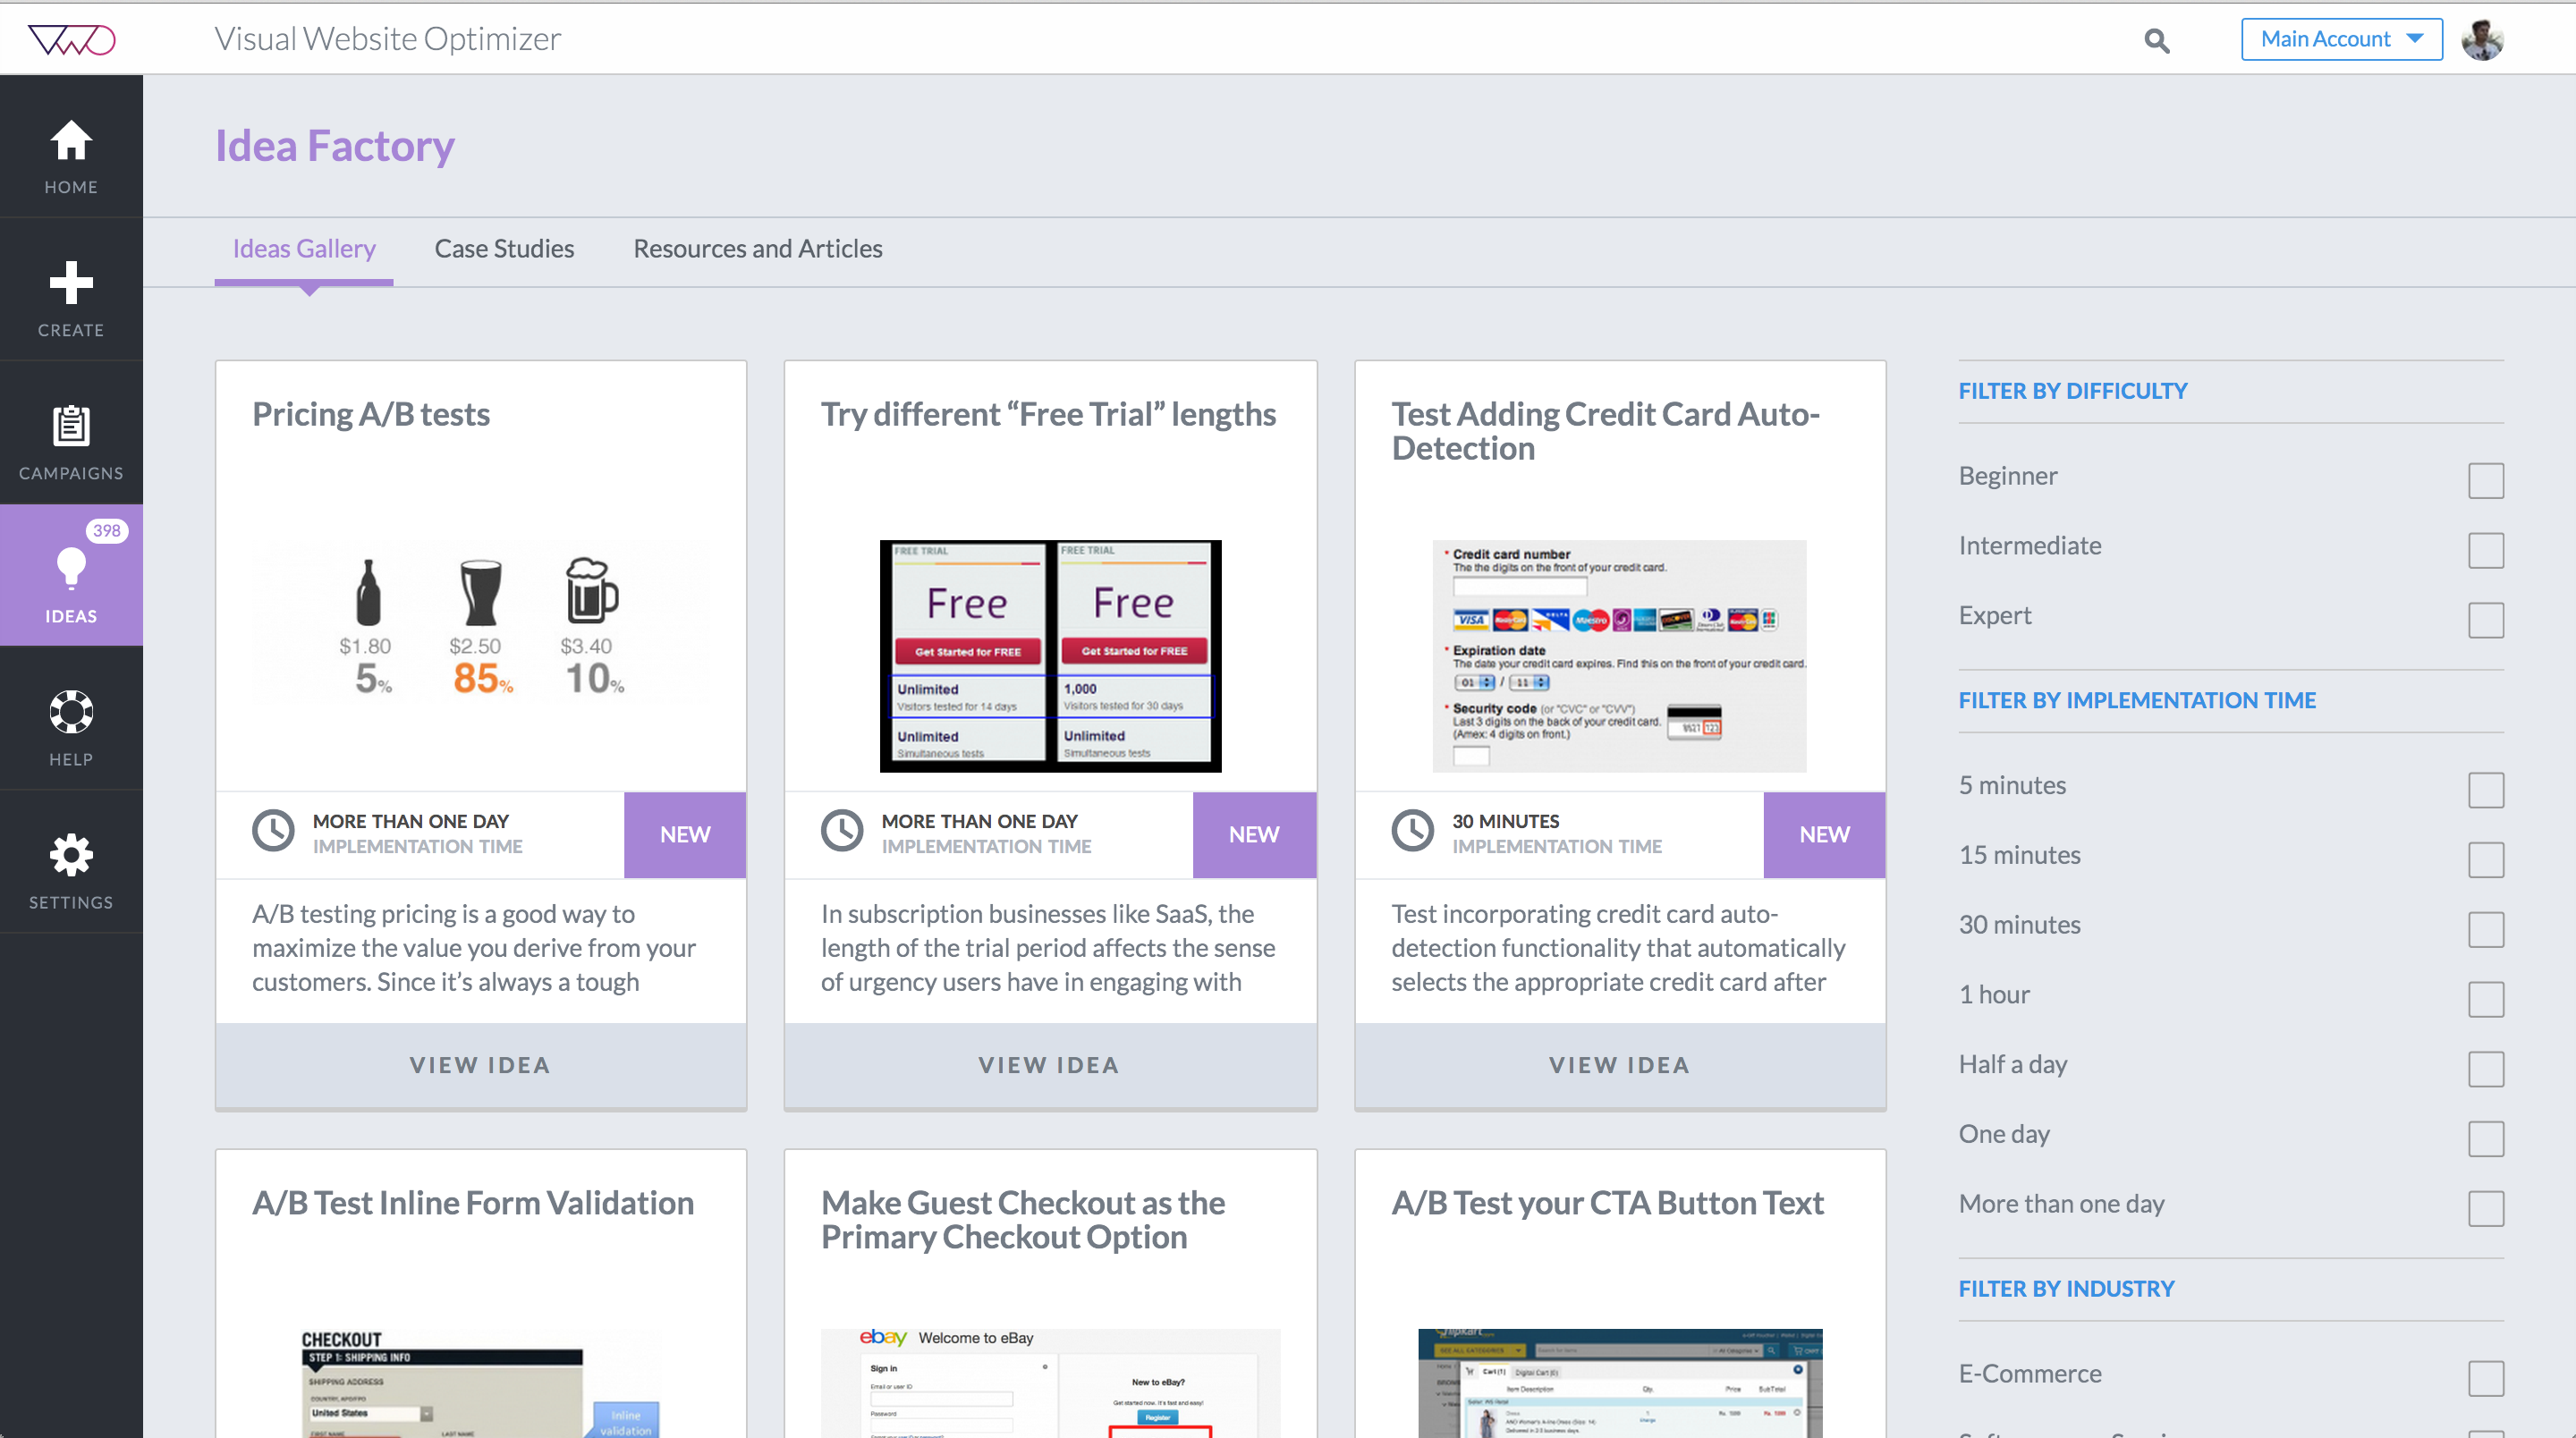Click clock icon on Free Trial card
This screenshot has width=2576, height=1438.
pos(842,831)
